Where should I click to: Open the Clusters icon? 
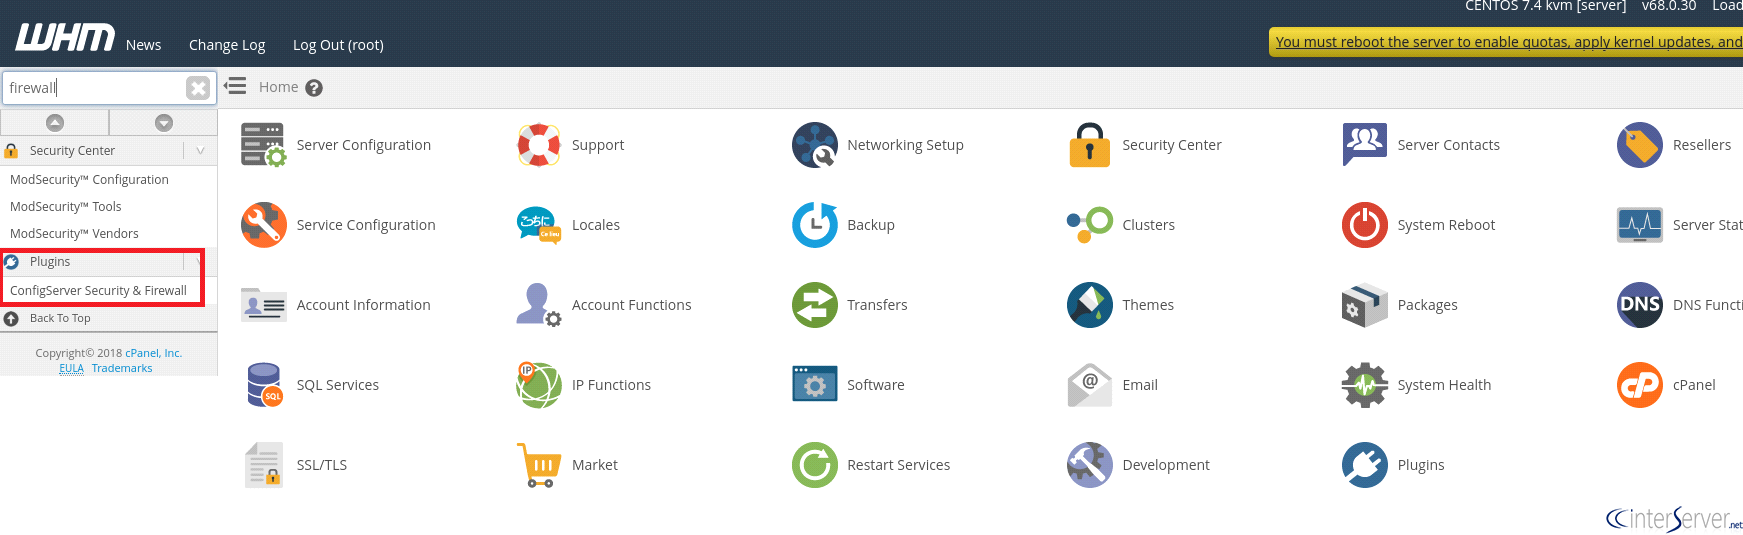pyautogui.click(x=1090, y=225)
